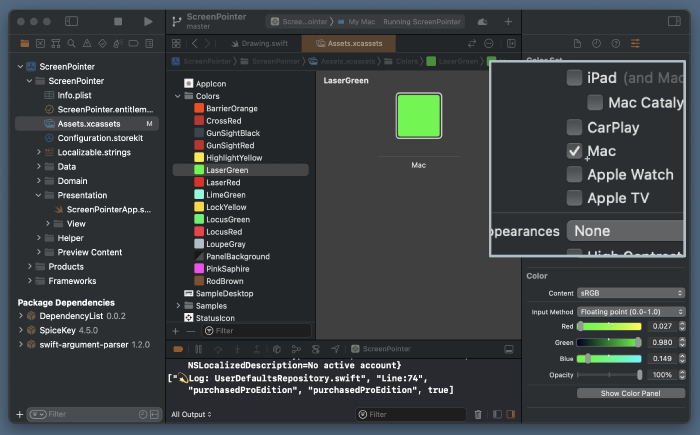Open the Find navigator magnifier icon

[x=72, y=44]
